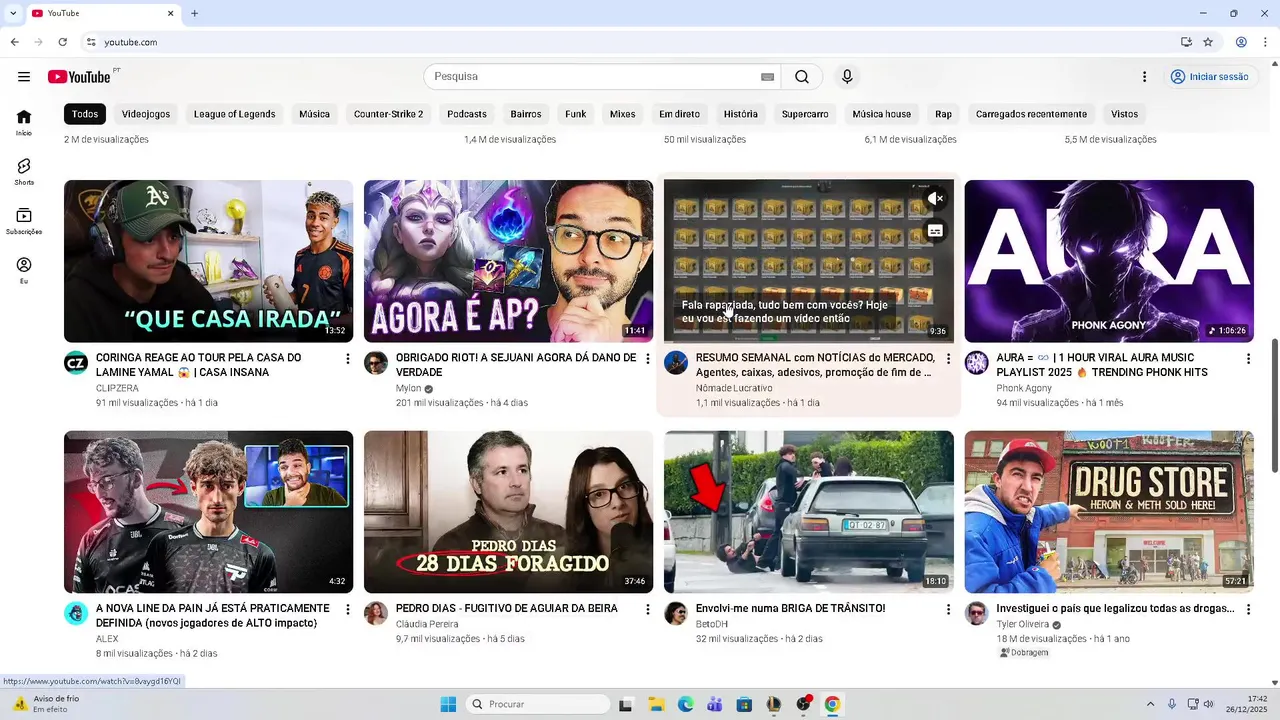Open ALEX channel avatar

(x=76, y=613)
